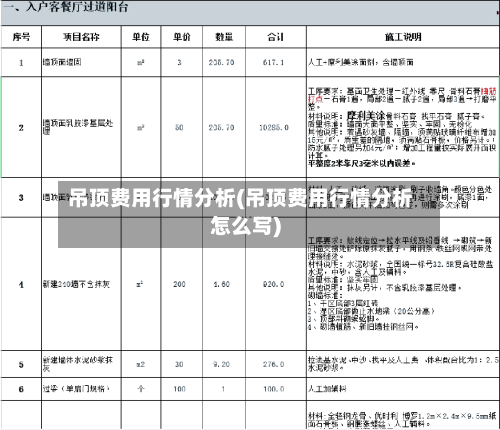
Task: Select the 砌墙植筋、新旧墙挂钢丝网 note line
Action: coord(363,327)
